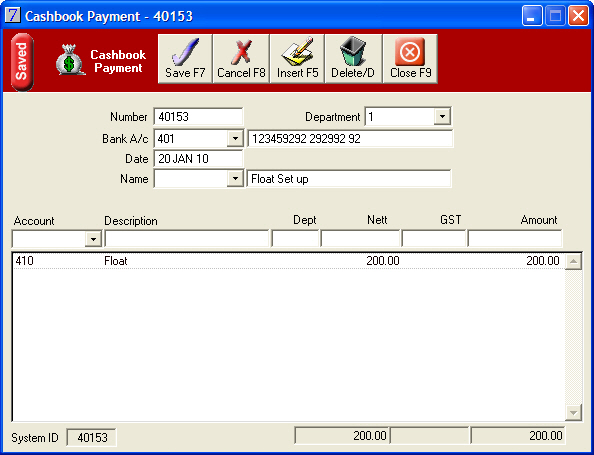
Task: Click the scrollbar up arrow in list
Action: tap(573, 261)
